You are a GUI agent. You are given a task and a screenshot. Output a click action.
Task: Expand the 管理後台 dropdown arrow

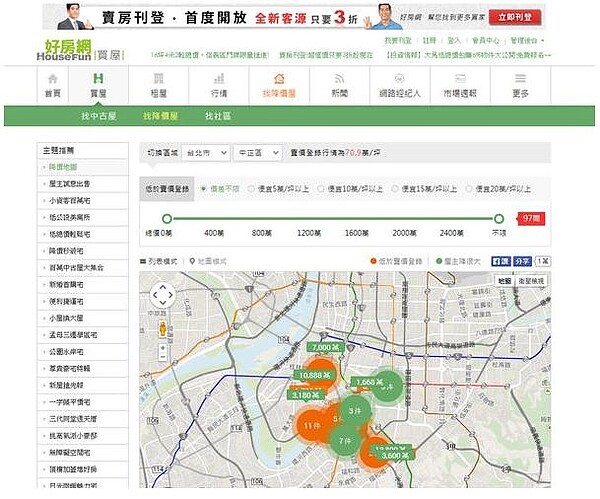(x=543, y=41)
